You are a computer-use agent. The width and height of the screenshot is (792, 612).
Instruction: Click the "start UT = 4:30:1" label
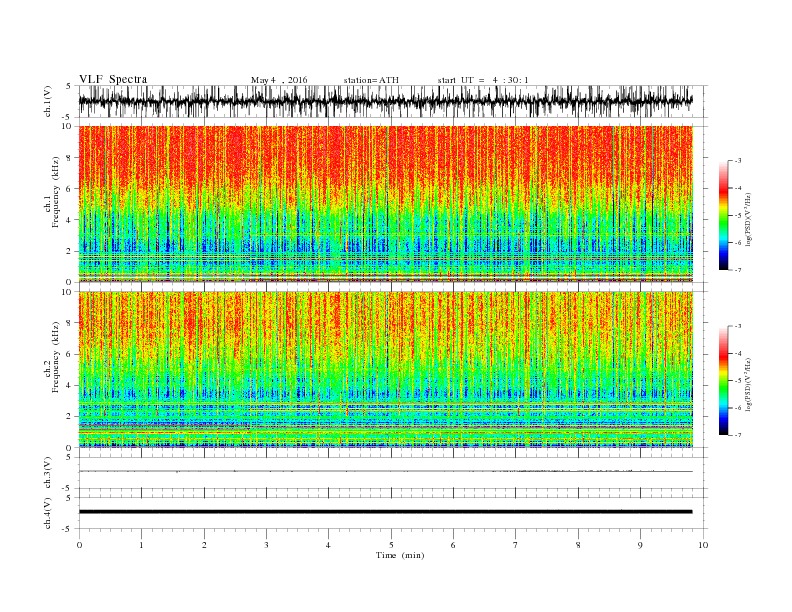[483, 80]
